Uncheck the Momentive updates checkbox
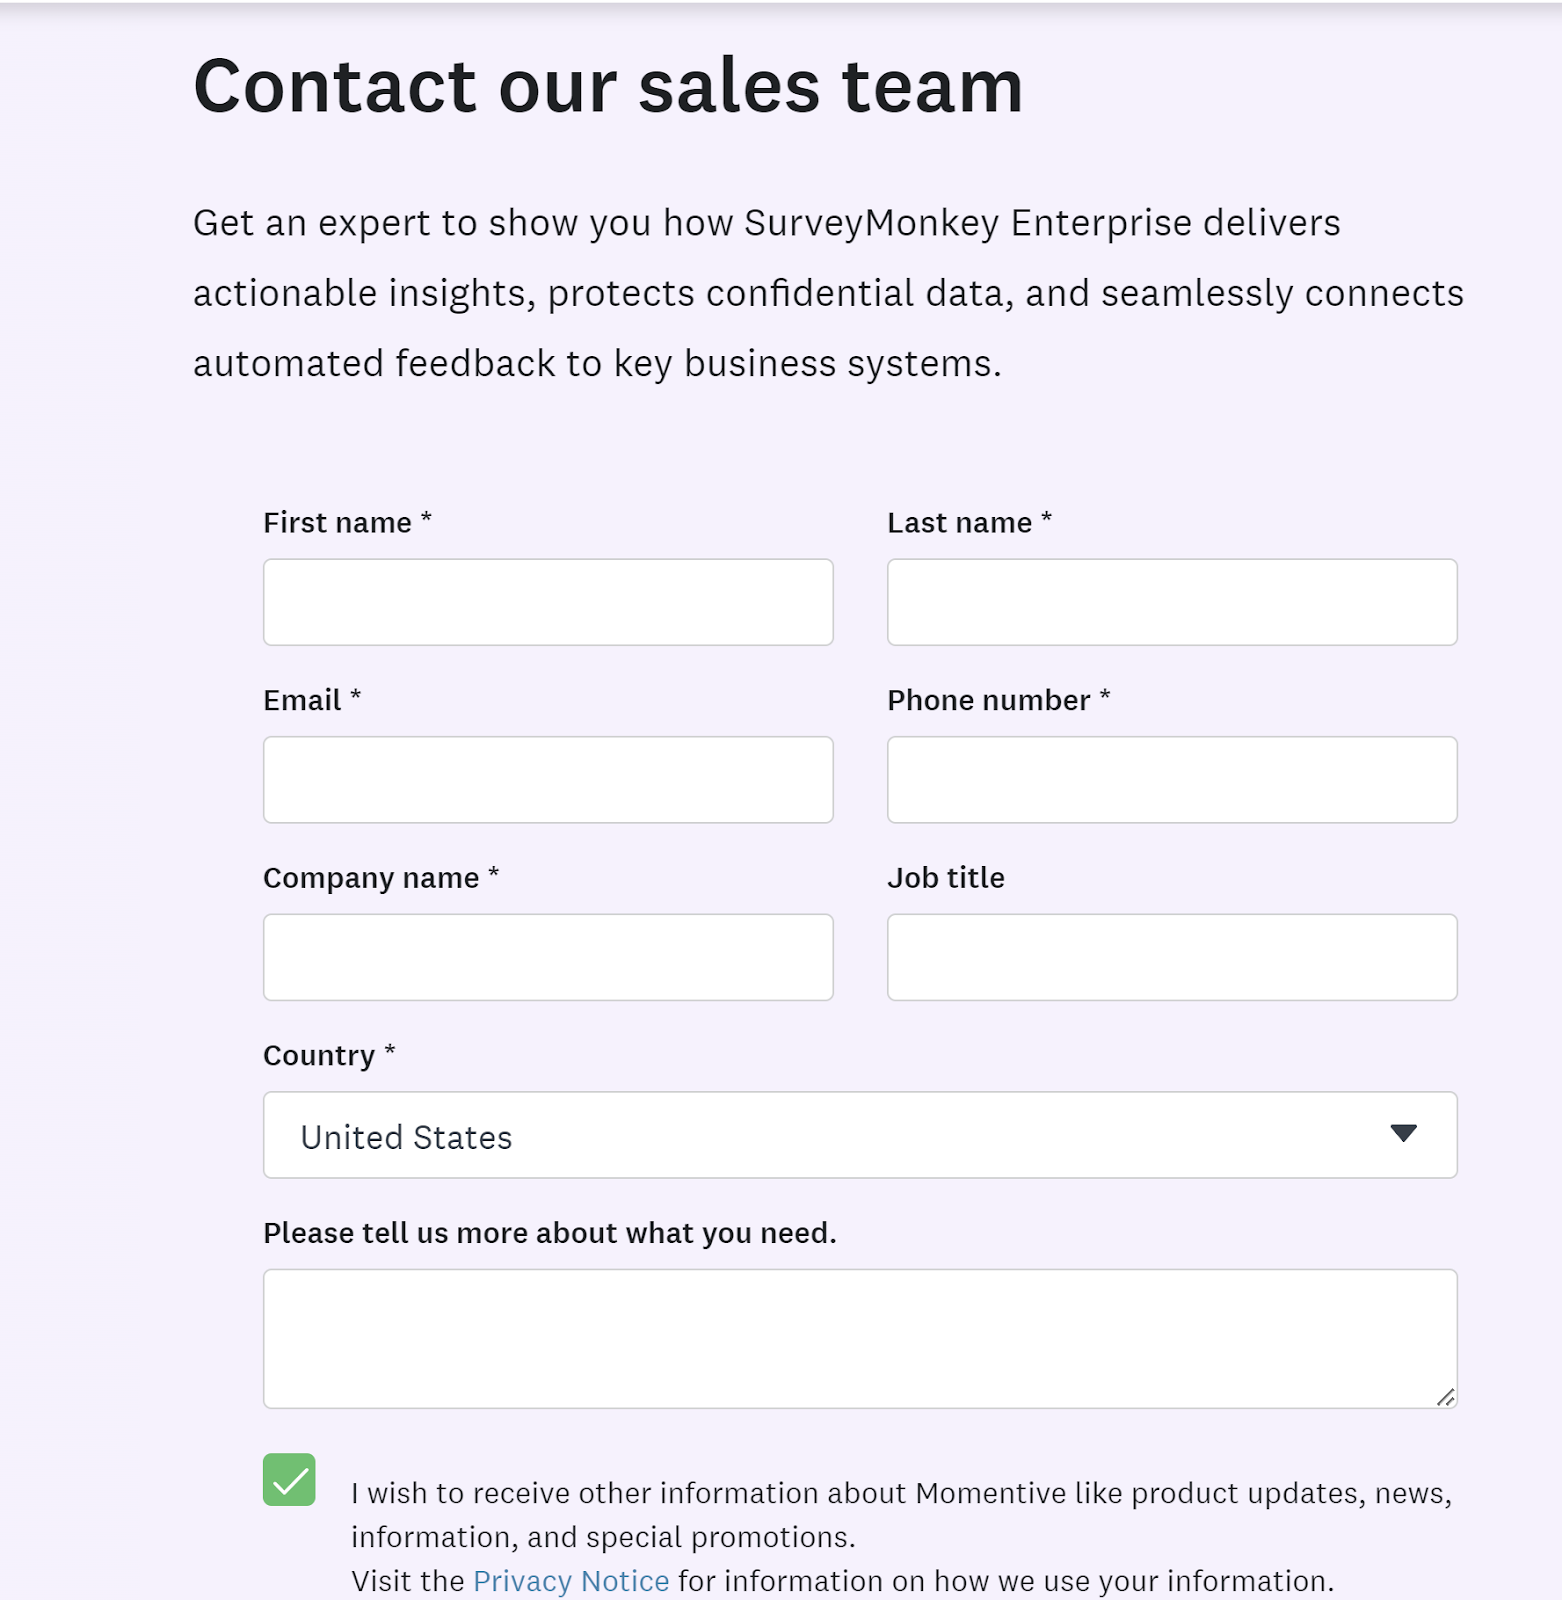The height and width of the screenshot is (1600, 1562). 289,1479
